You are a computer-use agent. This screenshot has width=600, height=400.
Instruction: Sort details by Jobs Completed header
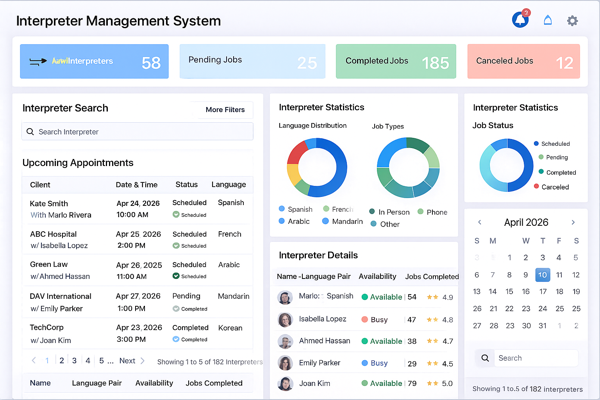pos(432,276)
